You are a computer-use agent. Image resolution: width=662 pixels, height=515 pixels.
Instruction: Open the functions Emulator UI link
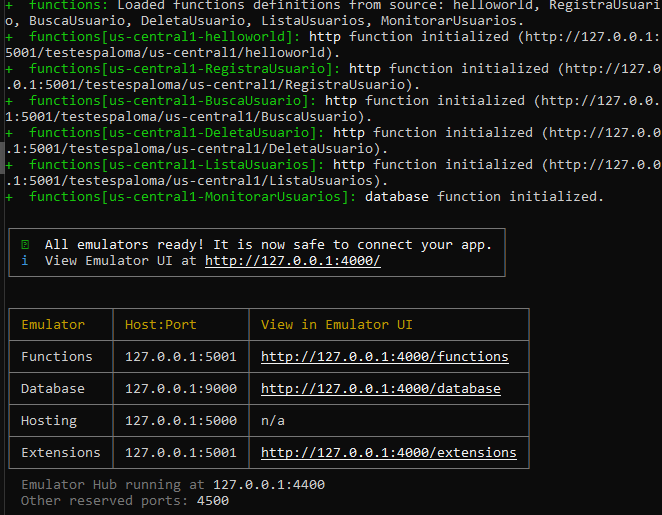[x=385, y=357]
